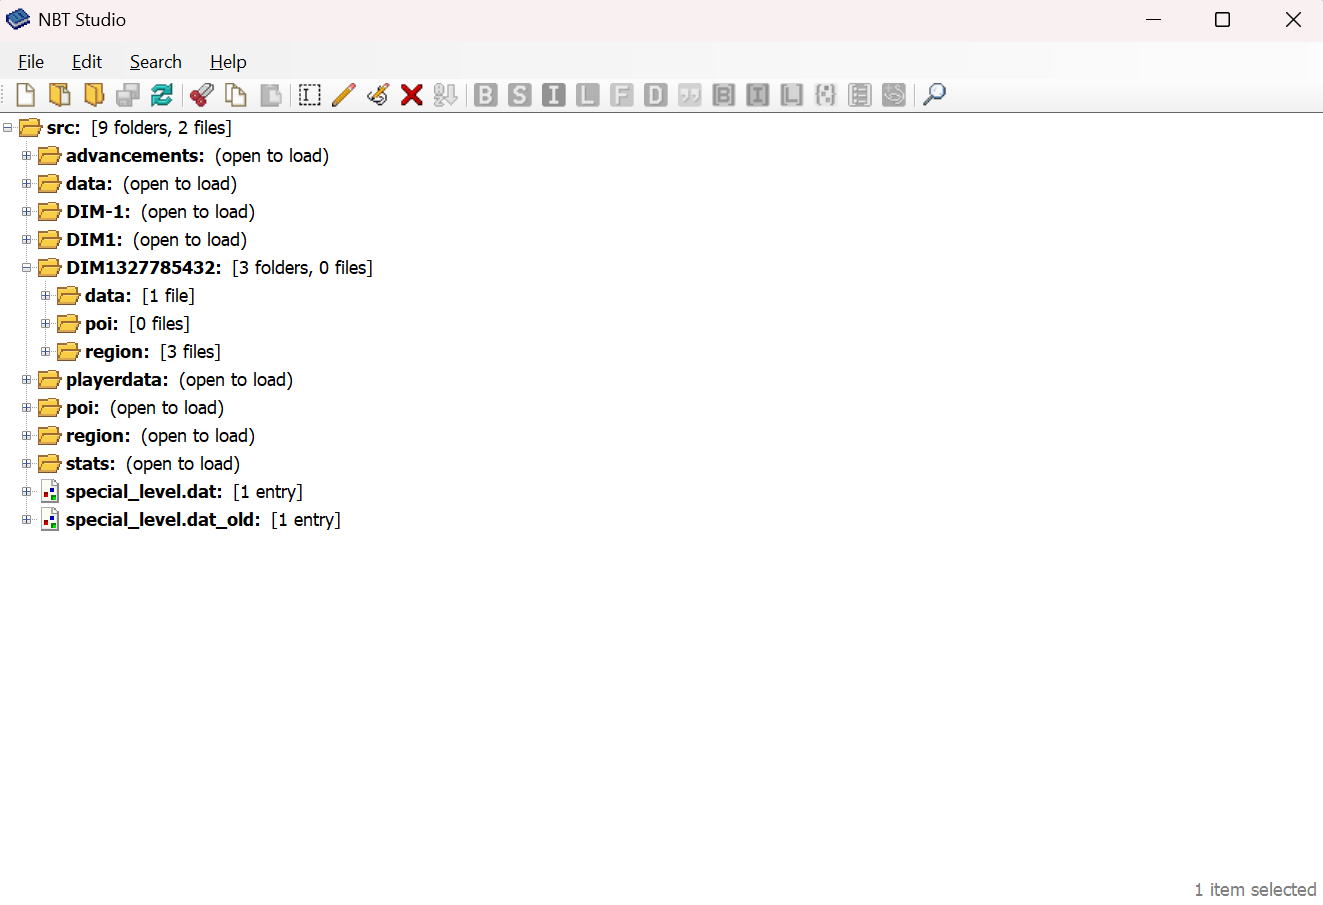Click the special_level.dat file icon

click(x=50, y=492)
